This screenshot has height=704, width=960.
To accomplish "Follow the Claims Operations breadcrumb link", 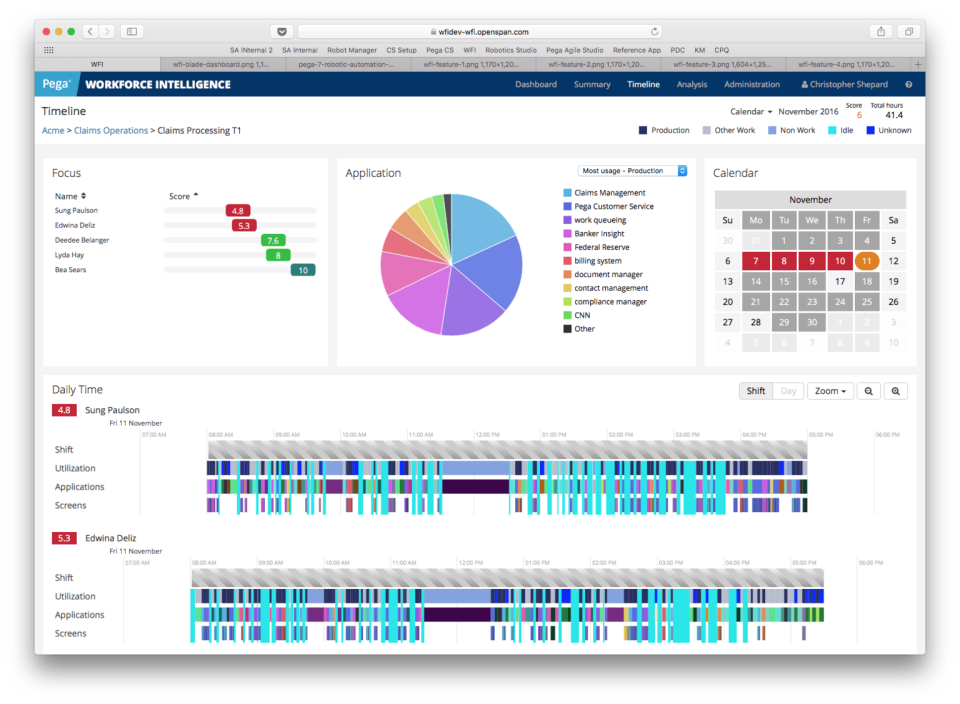I will (110, 130).
